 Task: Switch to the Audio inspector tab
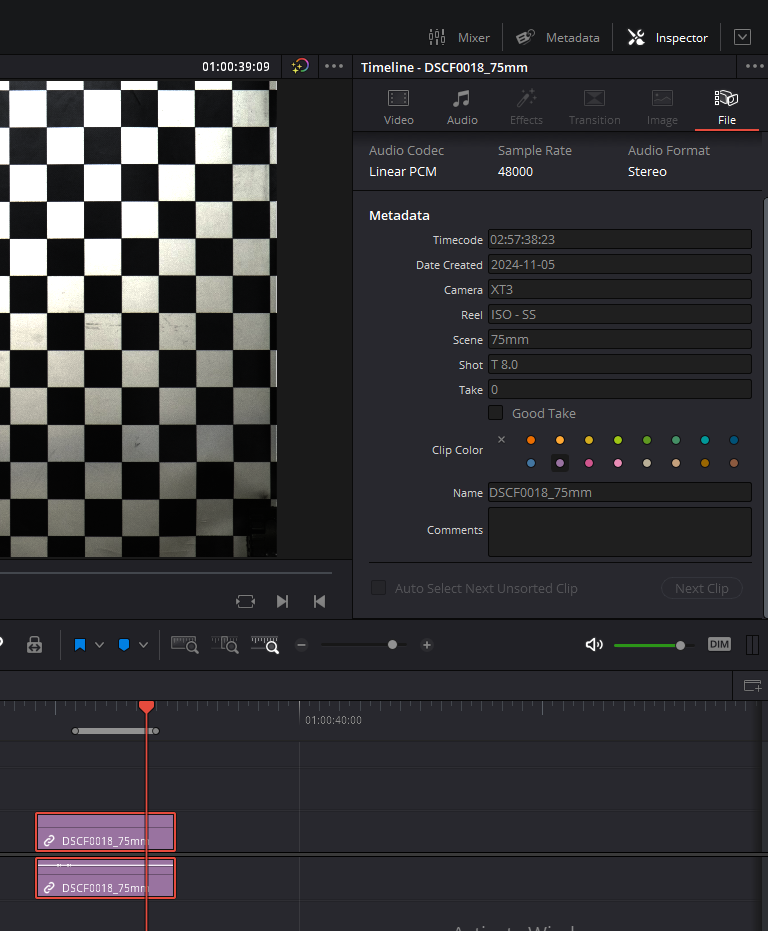pyautogui.click(x=461, y=107)
